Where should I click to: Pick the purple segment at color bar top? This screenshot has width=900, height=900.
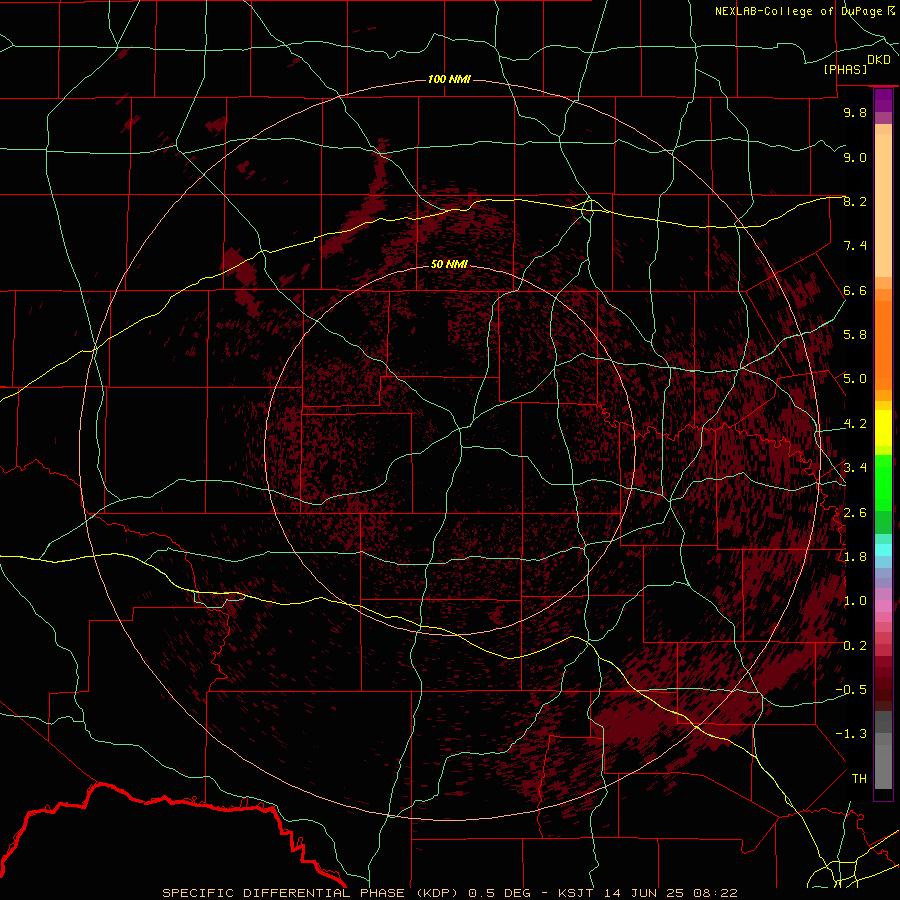pyautogui.click(x=883, y=100)
